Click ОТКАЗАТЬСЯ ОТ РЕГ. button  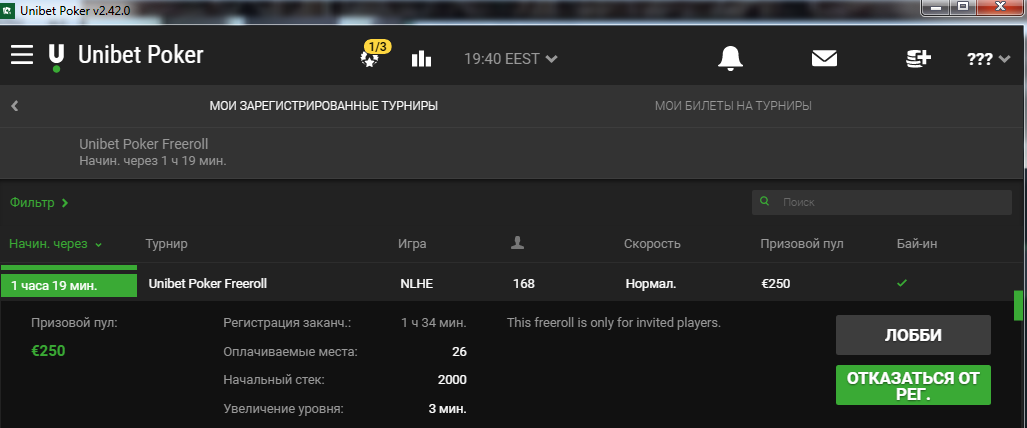coord(913,385)
